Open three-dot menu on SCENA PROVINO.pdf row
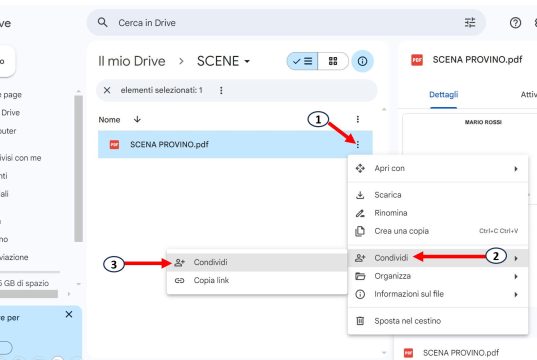 tap(358, 145)
